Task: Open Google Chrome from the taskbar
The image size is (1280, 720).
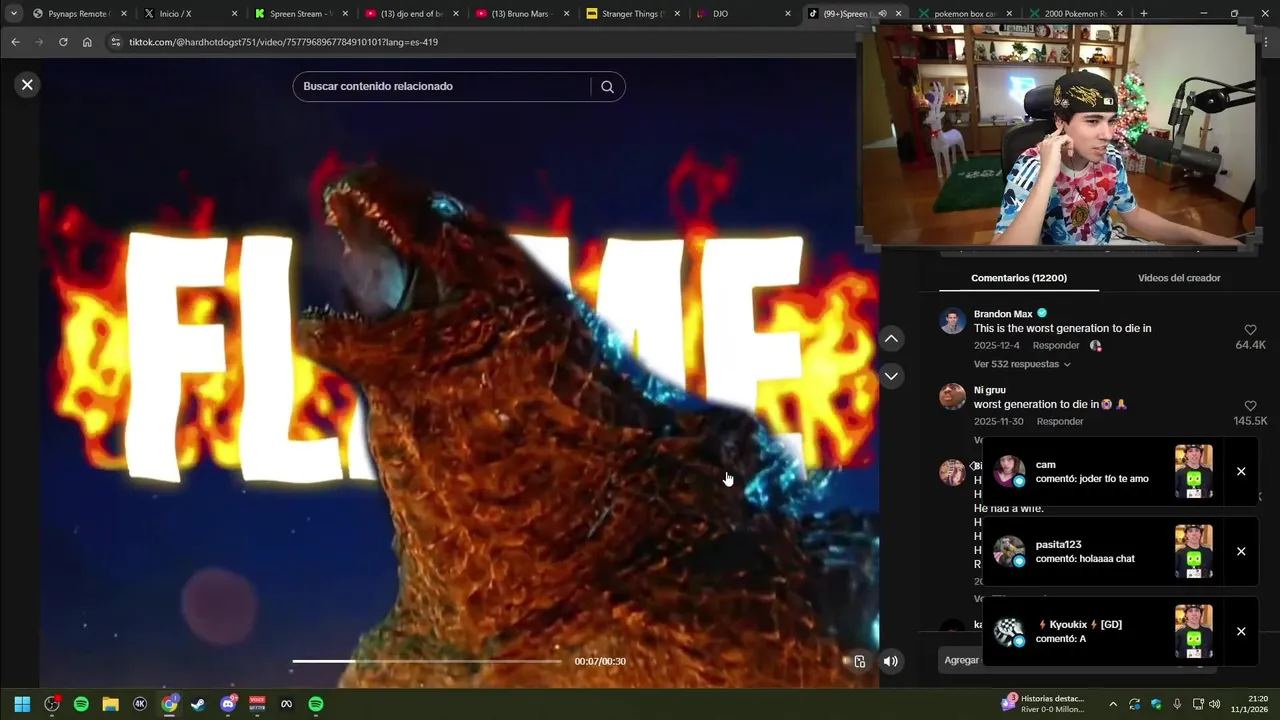Action: point(169,704)
